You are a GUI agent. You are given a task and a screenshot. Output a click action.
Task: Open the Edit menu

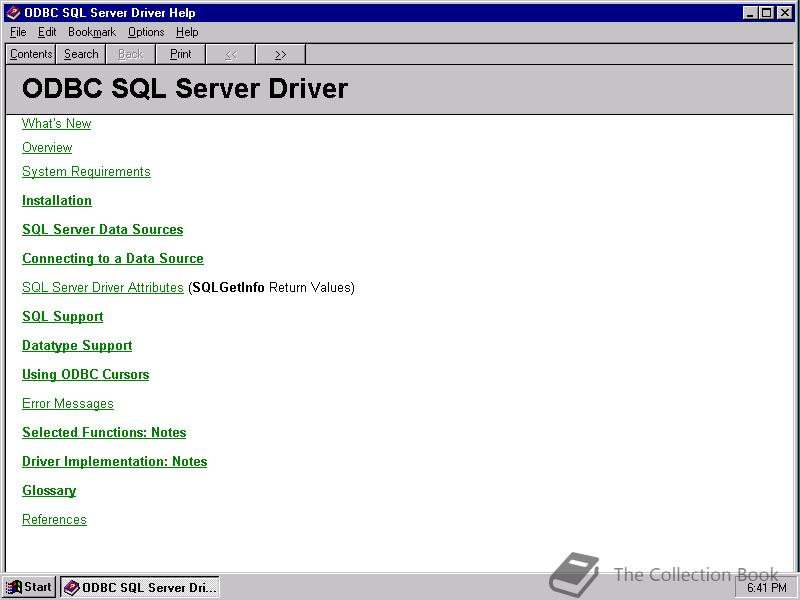tap(47, 32)
